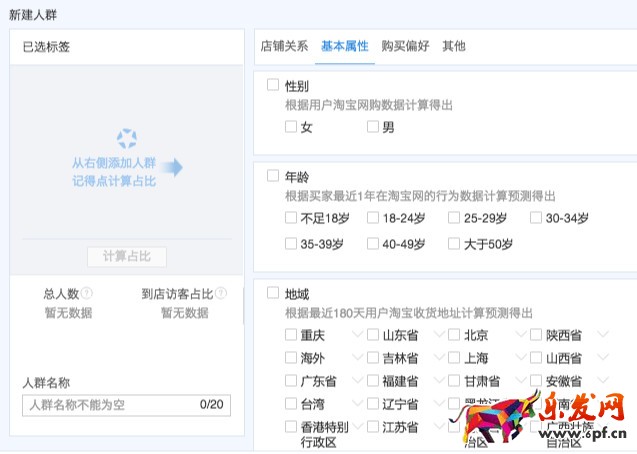Viewport: 637px width, 454px height.
Task: Select the 30-34岁 age checkbox
Action: point(536,218)
